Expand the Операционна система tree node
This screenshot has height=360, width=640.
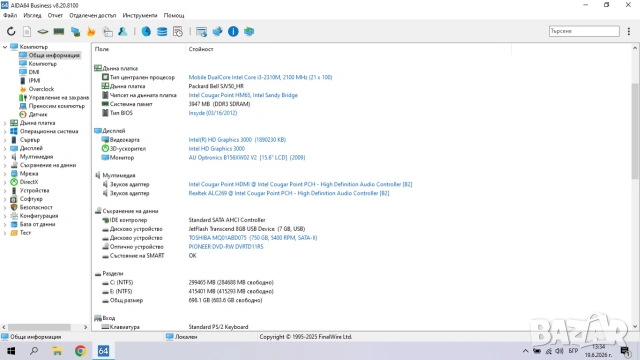tap(5, 131)
